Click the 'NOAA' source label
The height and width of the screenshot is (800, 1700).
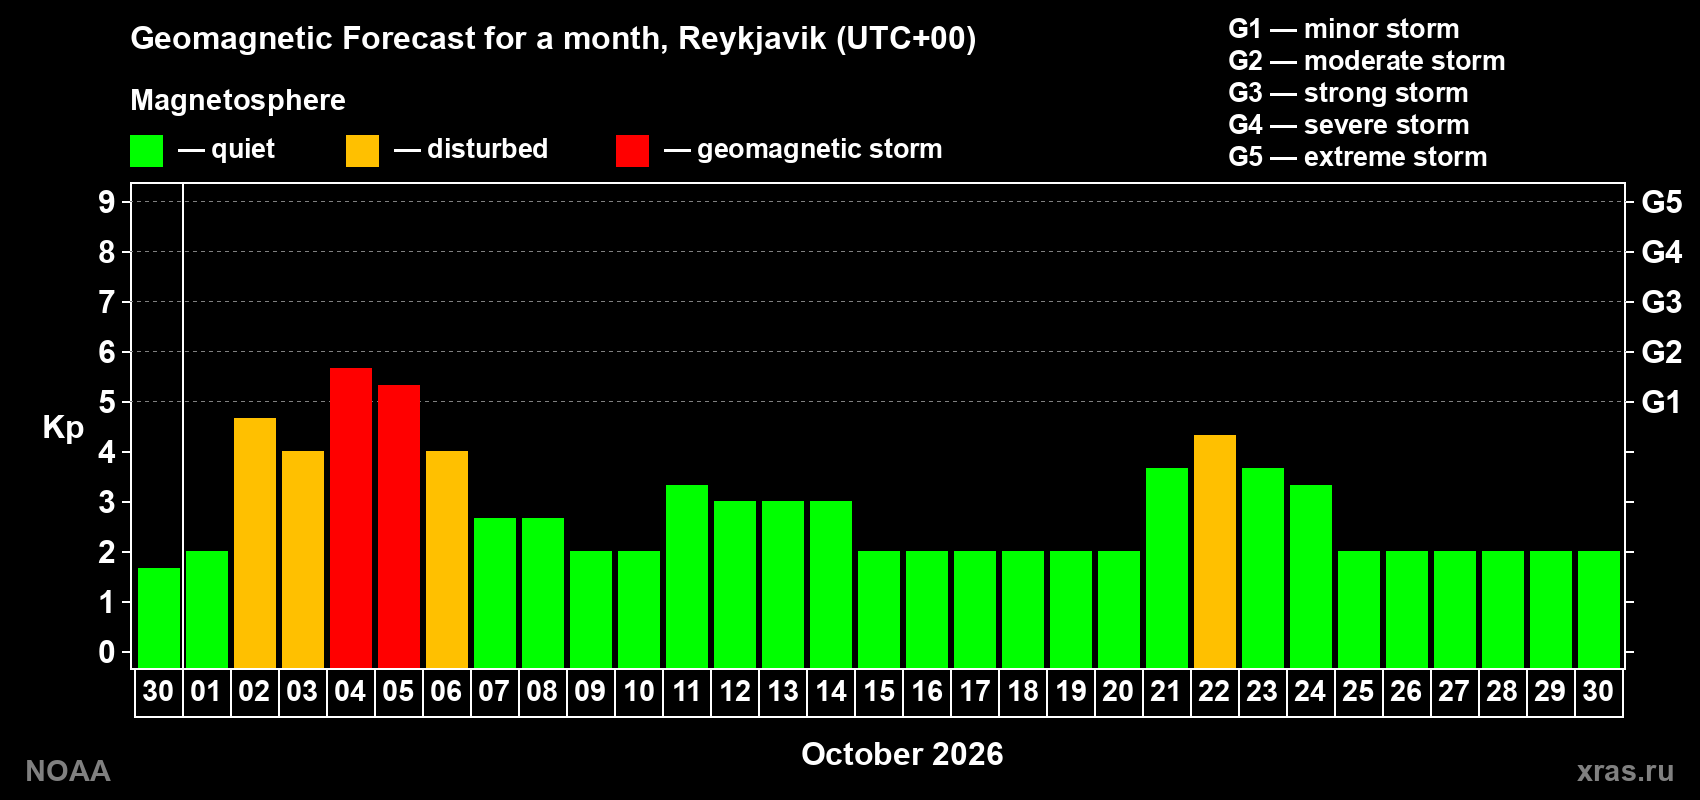(68, 771)
